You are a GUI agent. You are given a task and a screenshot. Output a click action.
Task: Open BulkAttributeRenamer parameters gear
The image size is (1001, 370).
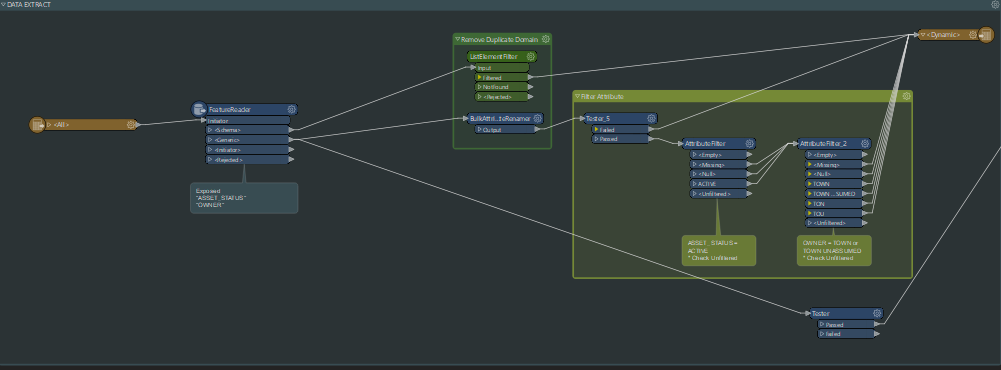538,118
